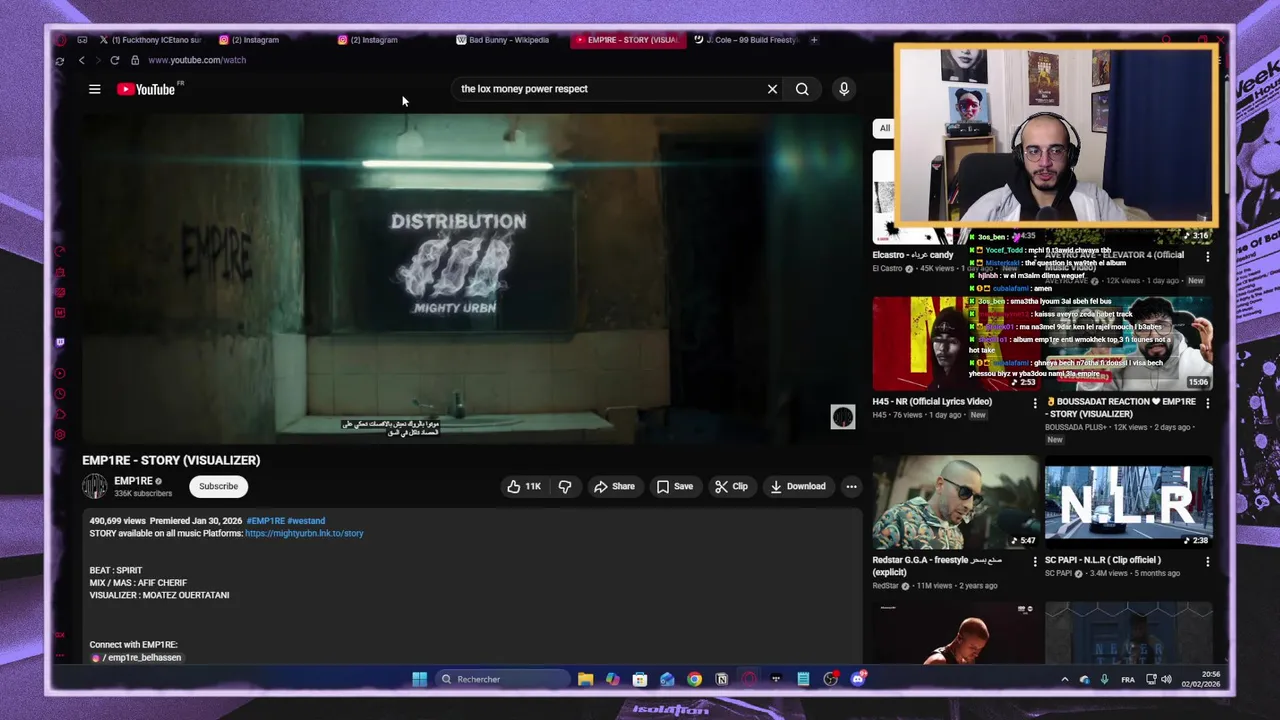Subscribe to the EMP1RE channel
This screenshot has height=720, width=1280.
click(218, 486)
